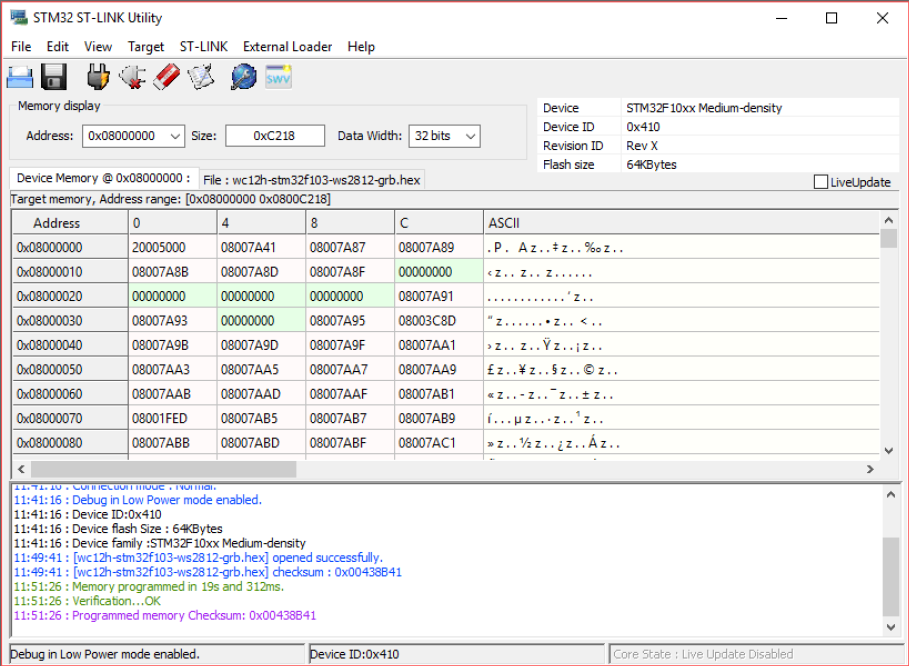The height and width of the screenshot is (666, 909).
Task: Click the log panel vertical scrollbar thumb
Action: (890, 577)
